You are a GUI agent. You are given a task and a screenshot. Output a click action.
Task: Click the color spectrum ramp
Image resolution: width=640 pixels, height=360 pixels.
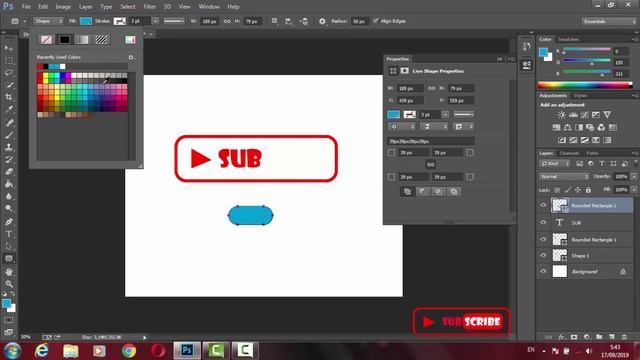tap(585, 85)
